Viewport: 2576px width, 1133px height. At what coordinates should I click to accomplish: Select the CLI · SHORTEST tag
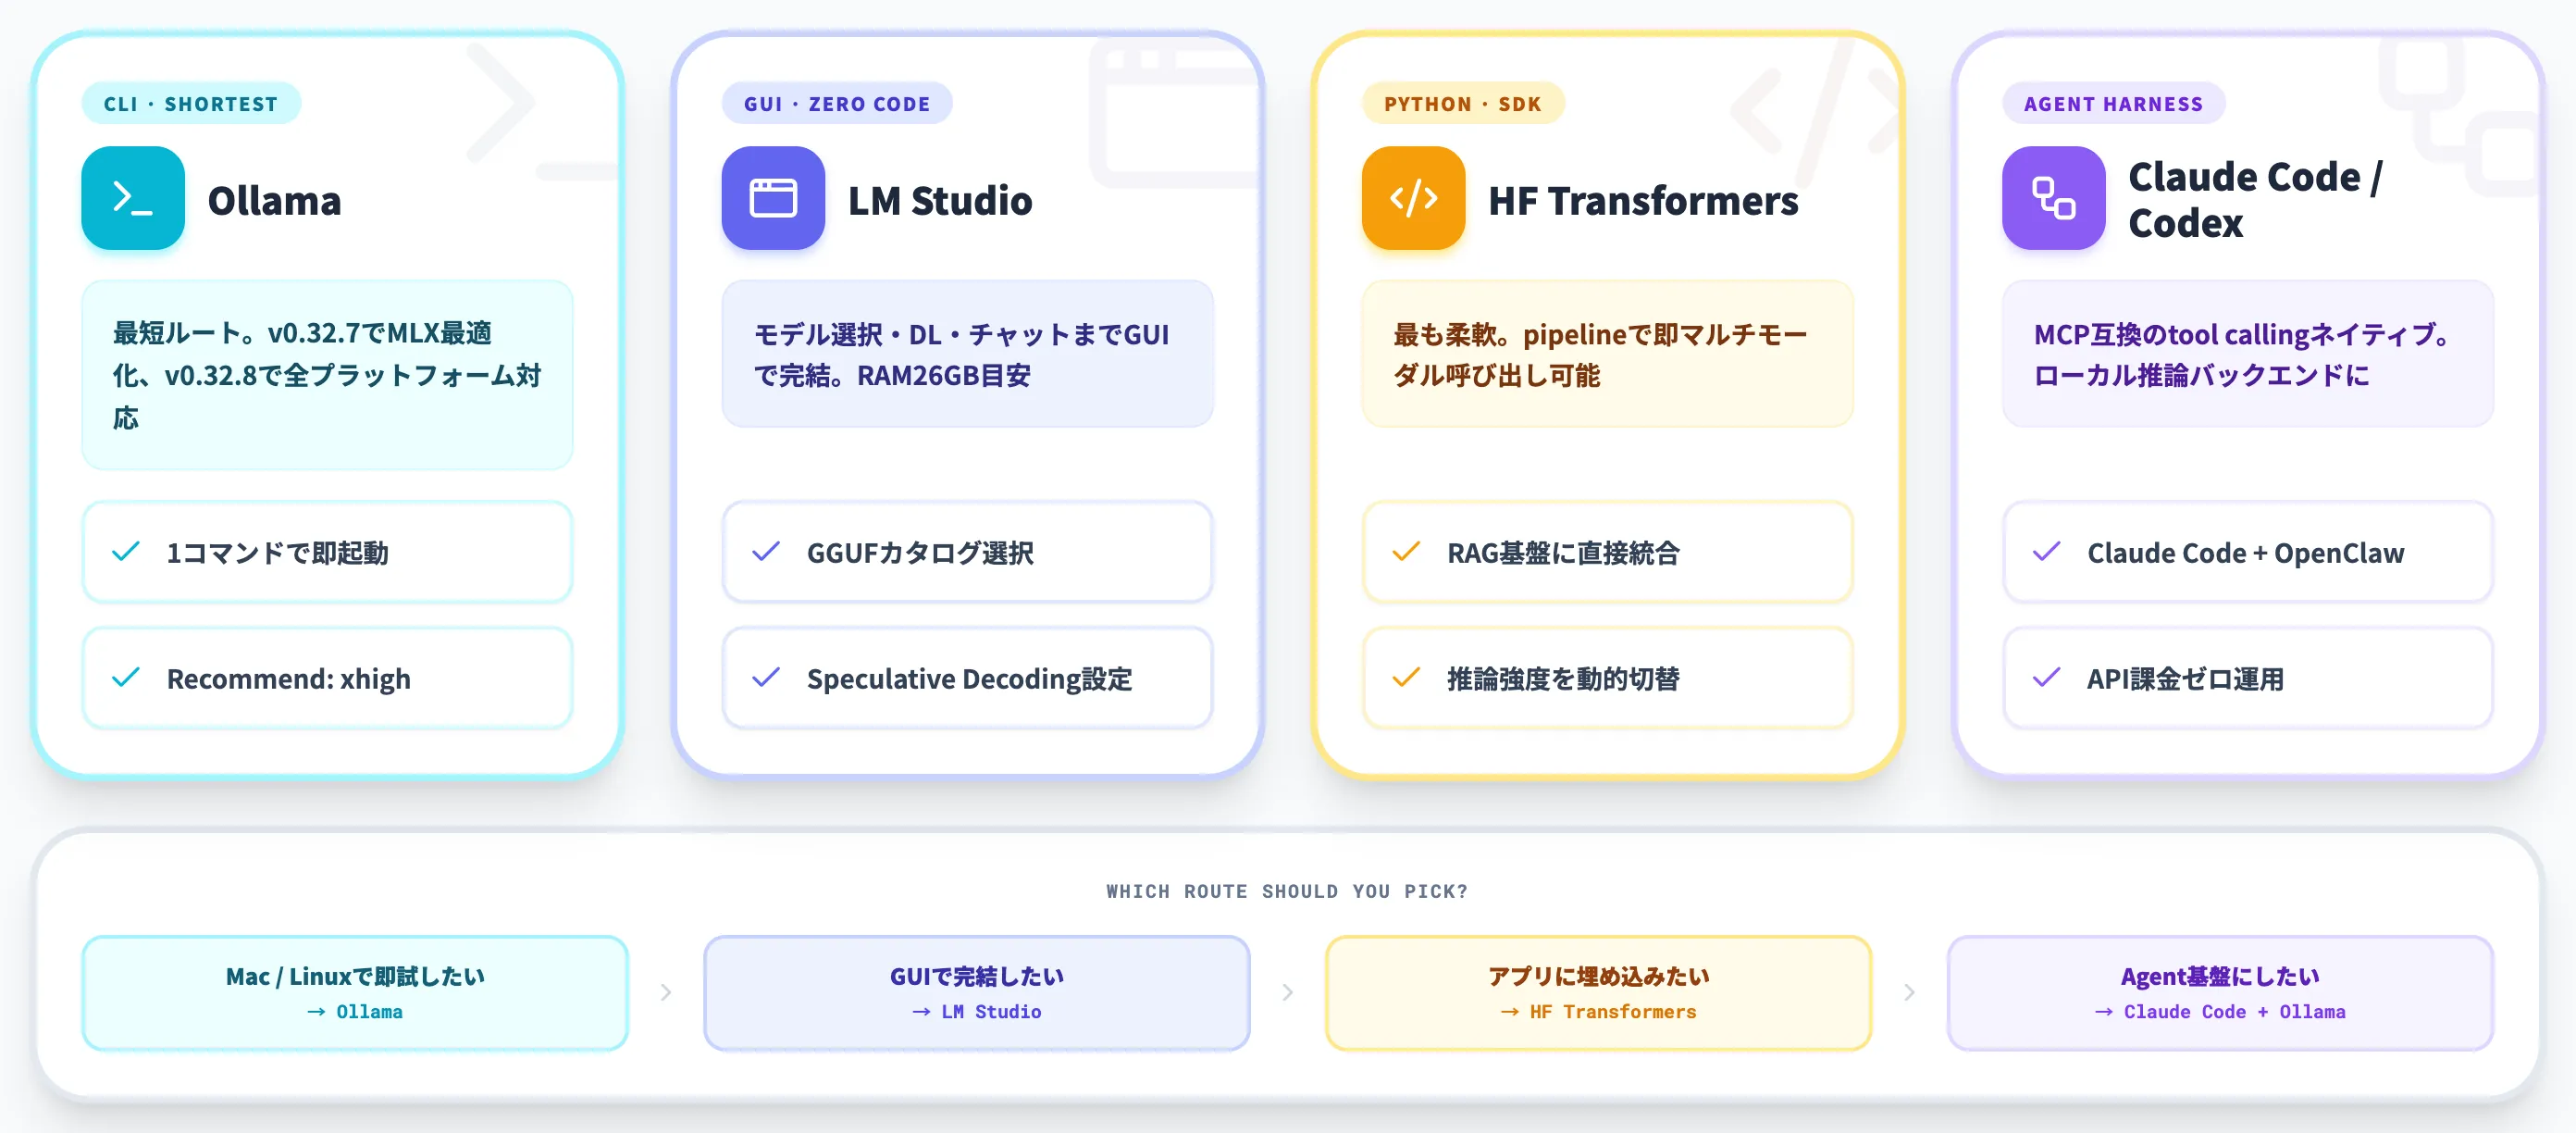click(191, 104)
